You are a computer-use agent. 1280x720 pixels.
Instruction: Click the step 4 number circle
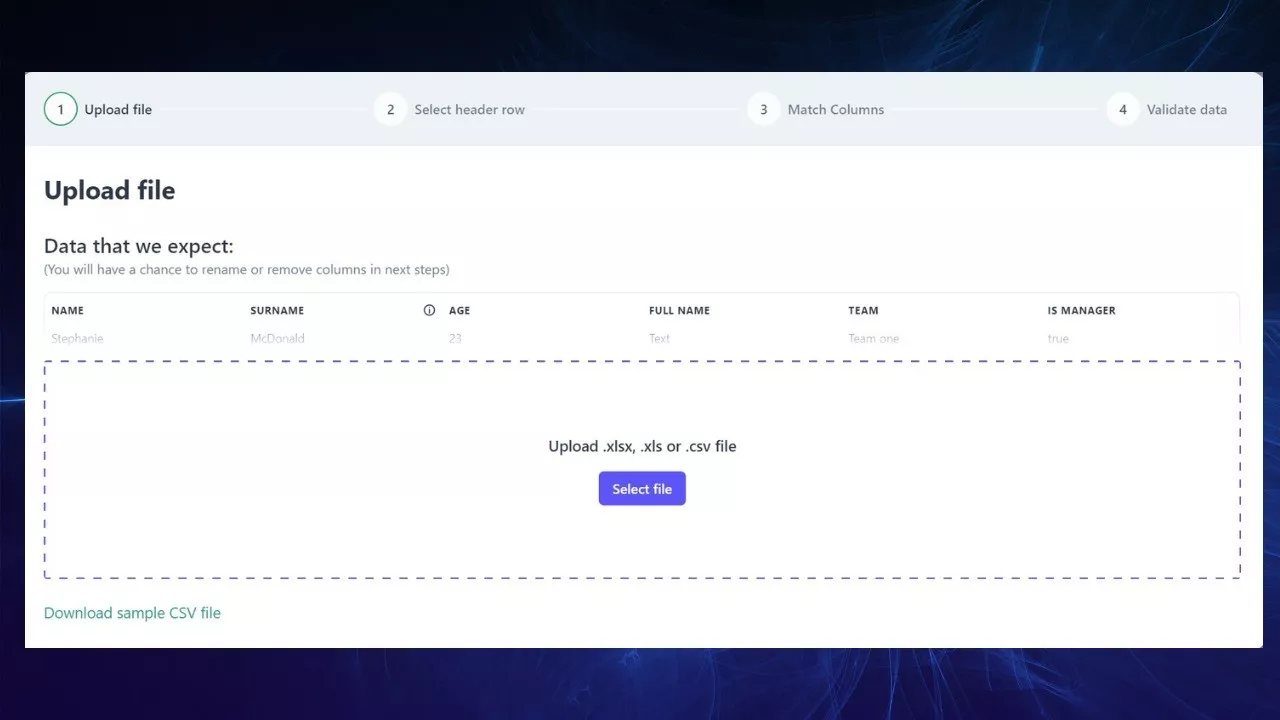1122,109
